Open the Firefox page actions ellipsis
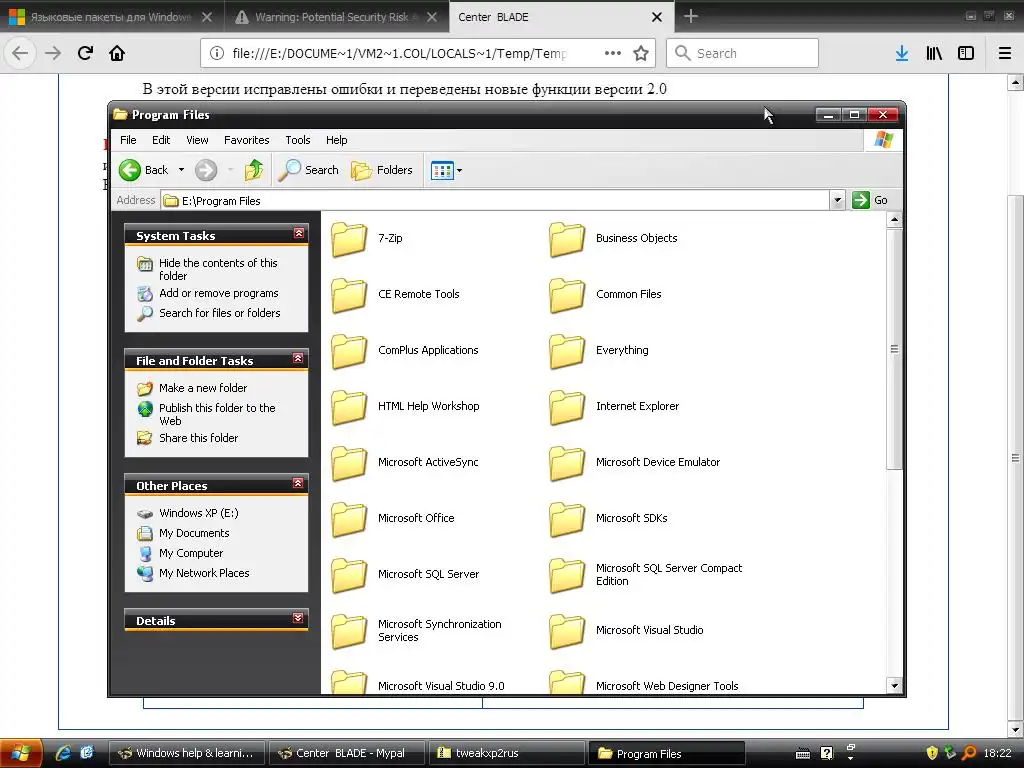The height and width of the screenshot is (768, 1024). point(613,53)
